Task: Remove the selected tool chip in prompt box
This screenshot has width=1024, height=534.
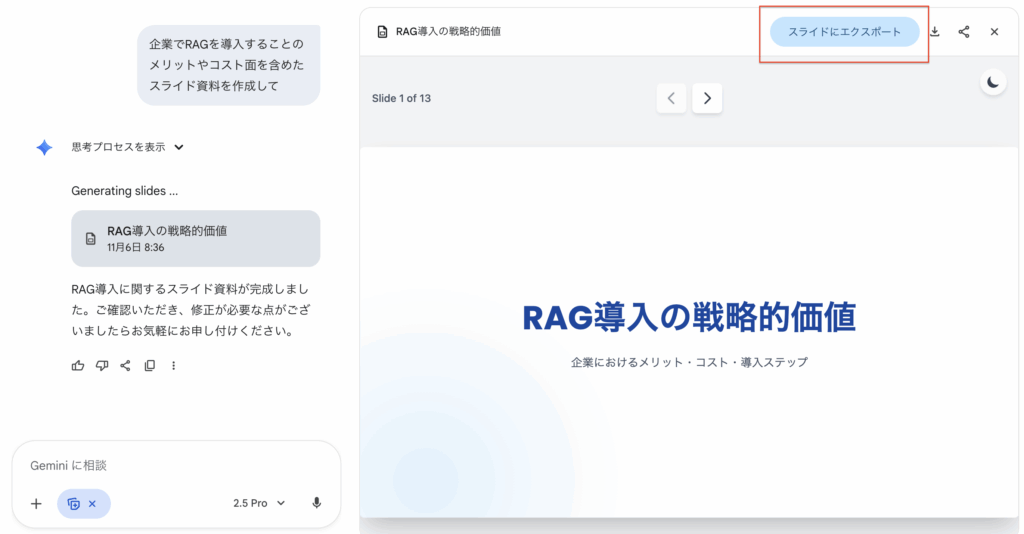Action: (x=92, y=503)
